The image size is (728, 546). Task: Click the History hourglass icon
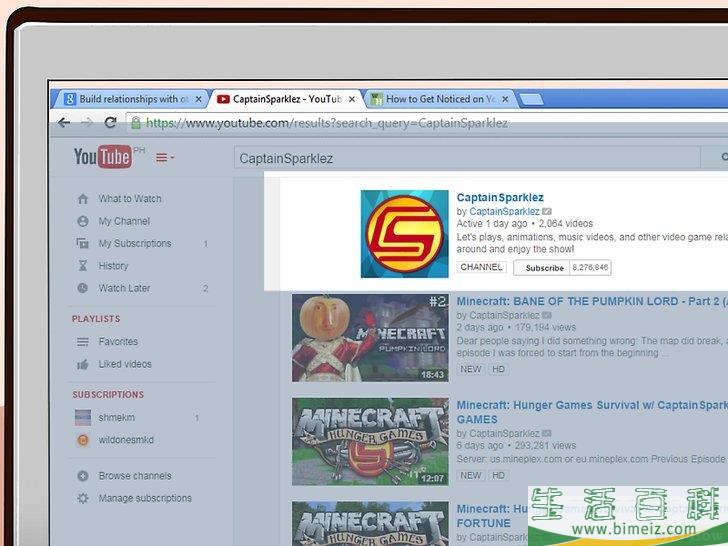(83, 266)
